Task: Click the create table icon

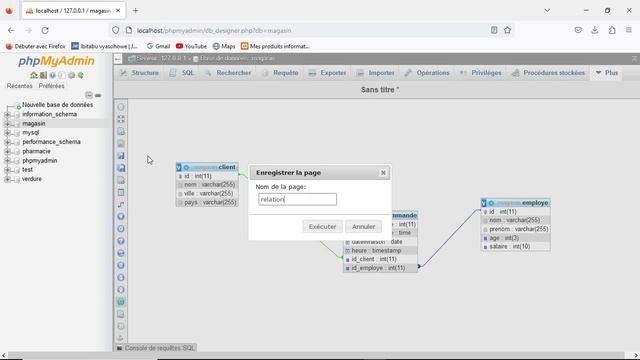Action: coord(121,192)
